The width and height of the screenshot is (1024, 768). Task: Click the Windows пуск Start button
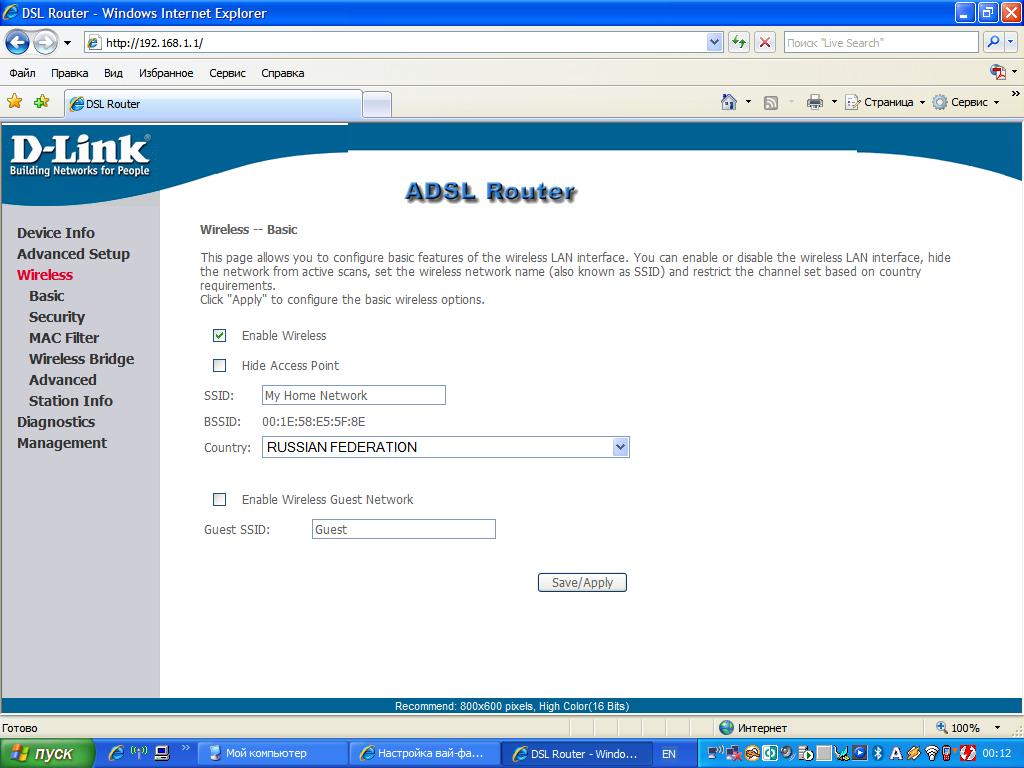coord(47,753)
